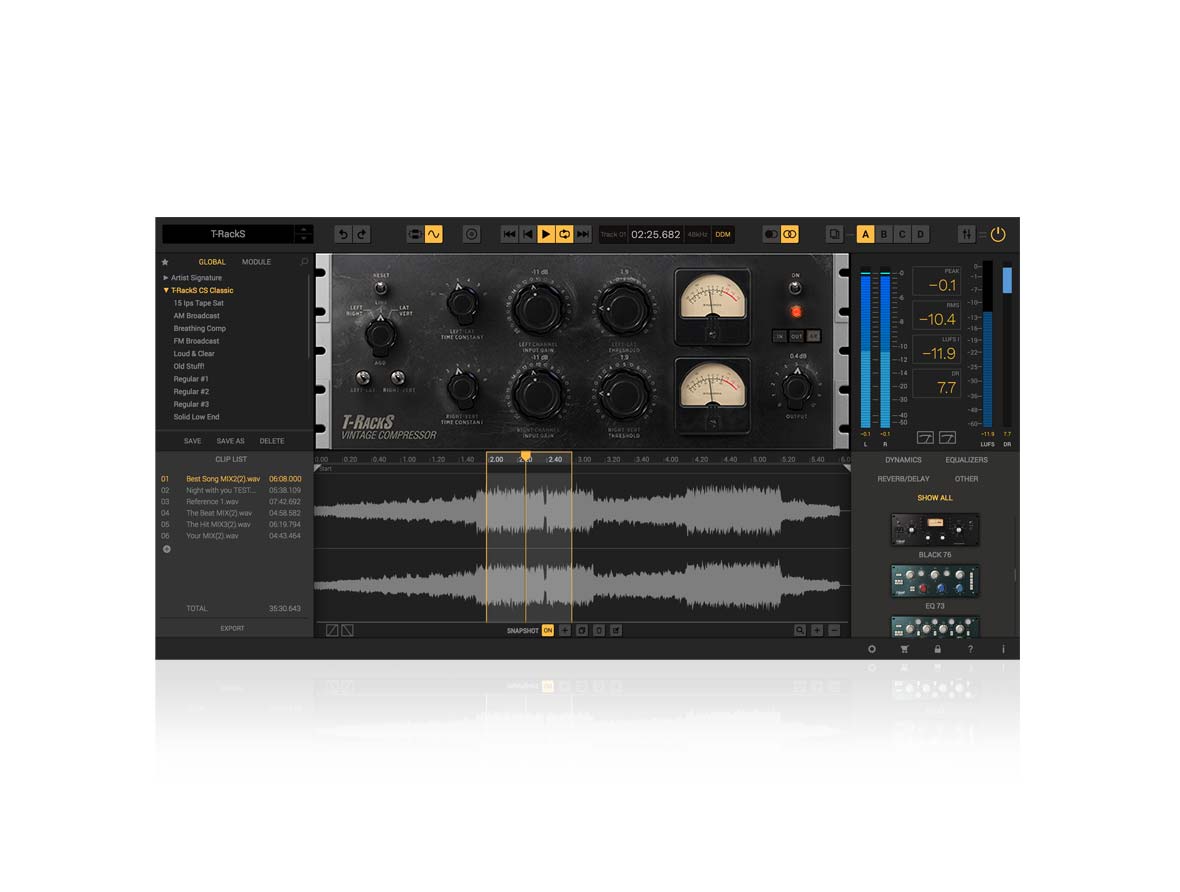The height and width of the screenshot is (892, 1180).
Task: Open the mixer settings sliders icon
Action: pos(967,234)
